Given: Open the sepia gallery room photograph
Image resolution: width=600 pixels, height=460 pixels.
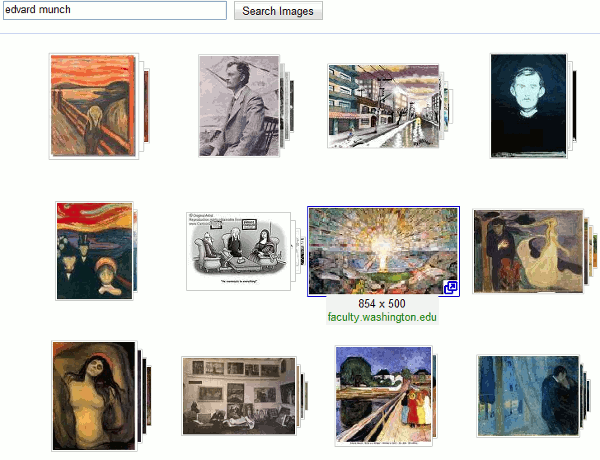Looking at the screenshot, I should tap(239, 396).
